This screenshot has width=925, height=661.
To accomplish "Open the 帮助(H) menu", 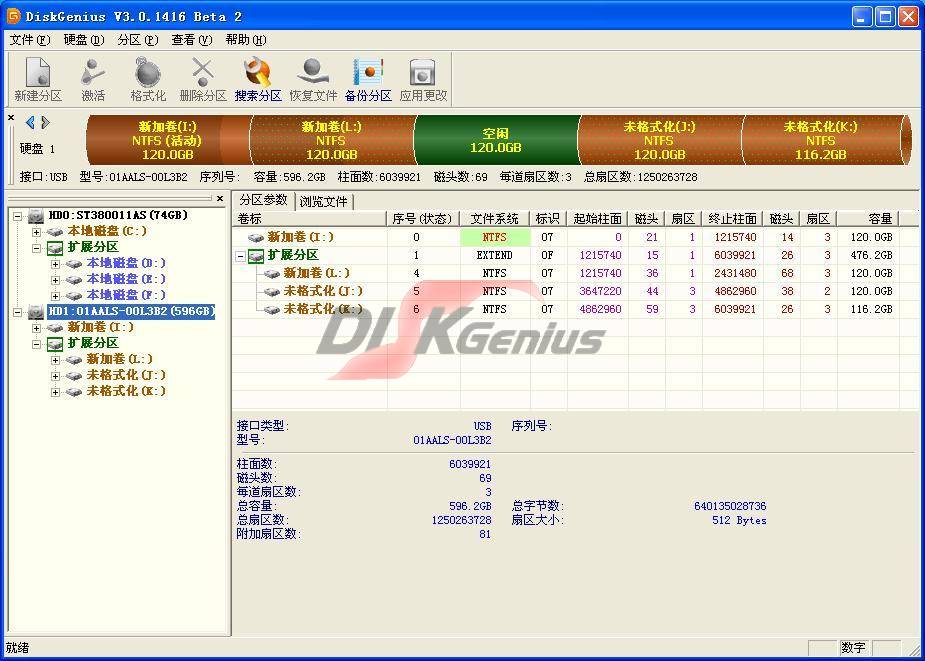I will 246,40.
